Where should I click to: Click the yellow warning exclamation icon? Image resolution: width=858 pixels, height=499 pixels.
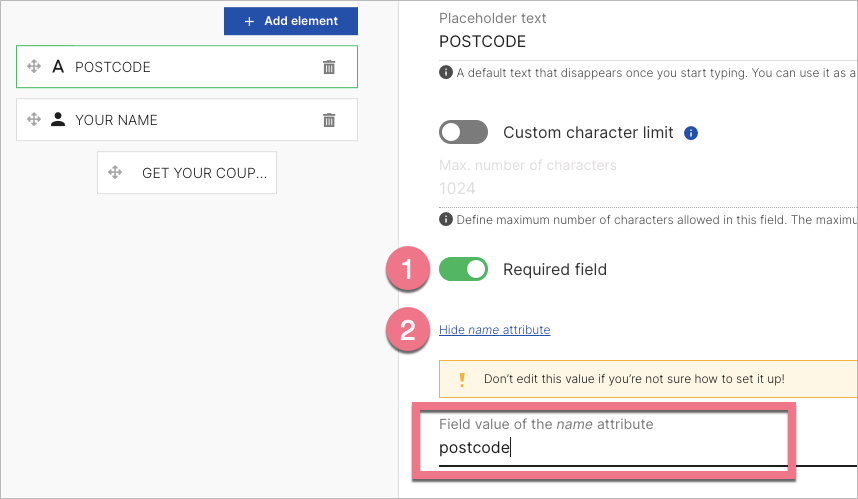462,379
